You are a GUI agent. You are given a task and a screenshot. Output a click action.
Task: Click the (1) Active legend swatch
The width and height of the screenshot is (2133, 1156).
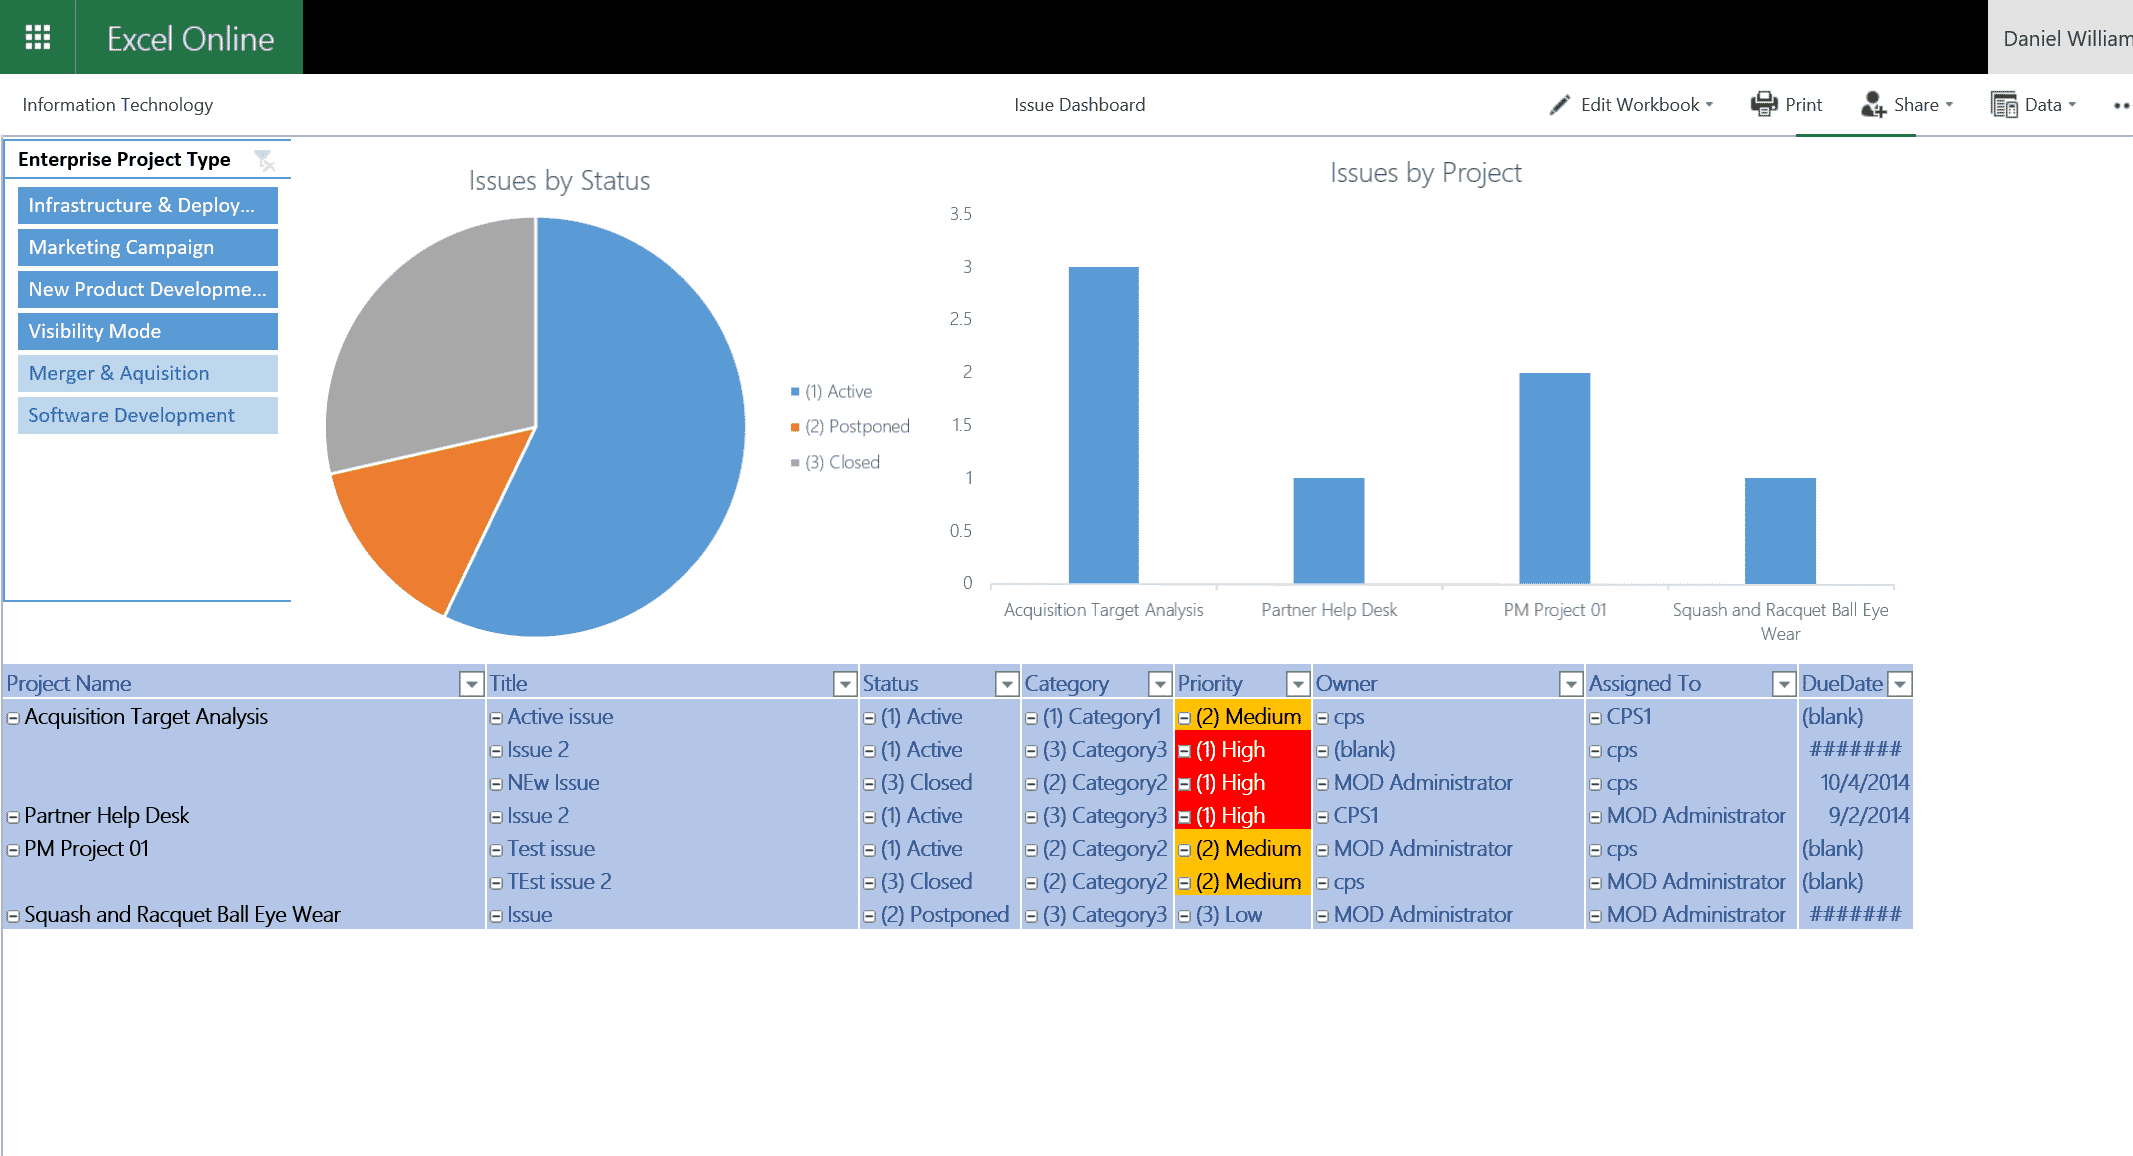click(795, 392)
